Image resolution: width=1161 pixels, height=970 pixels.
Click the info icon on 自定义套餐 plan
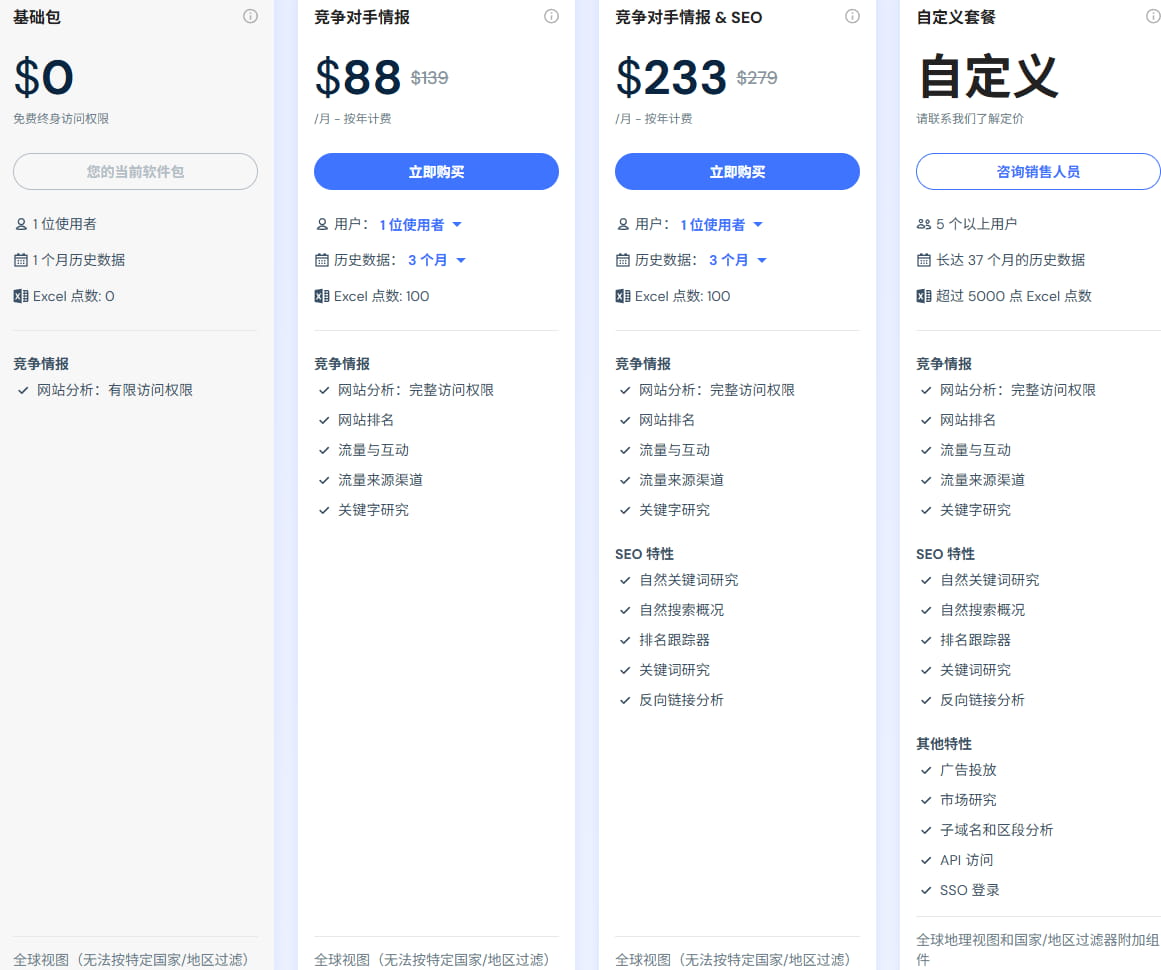pos(1152,16)
